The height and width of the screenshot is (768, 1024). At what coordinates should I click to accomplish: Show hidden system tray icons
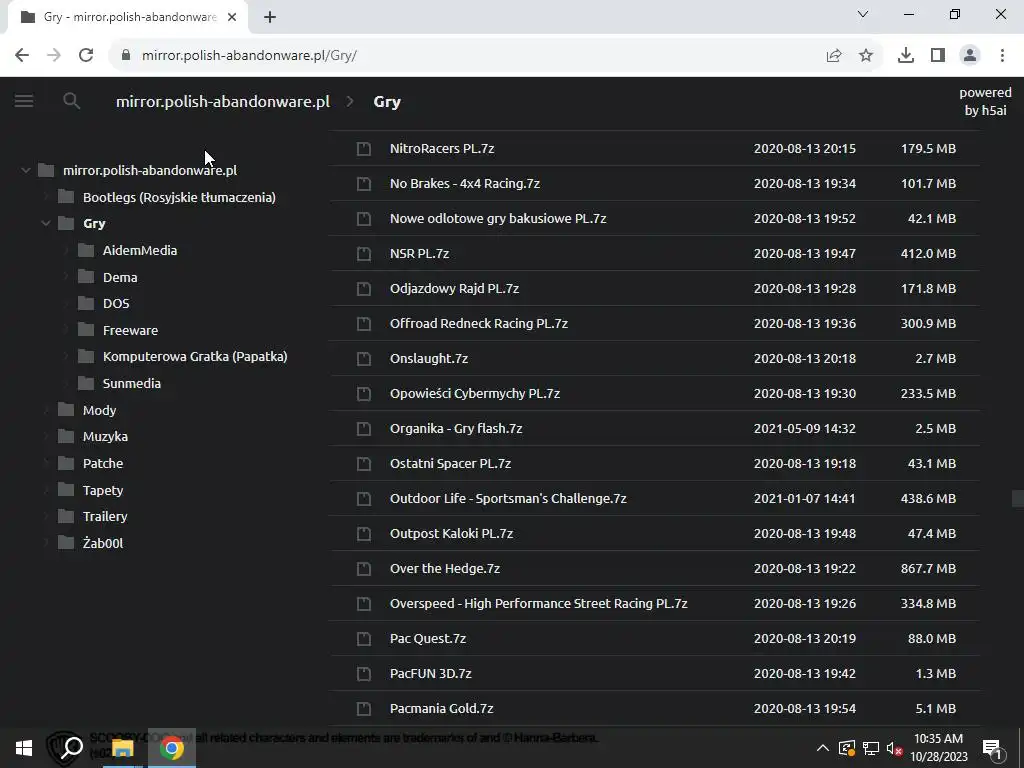point(823,748)
